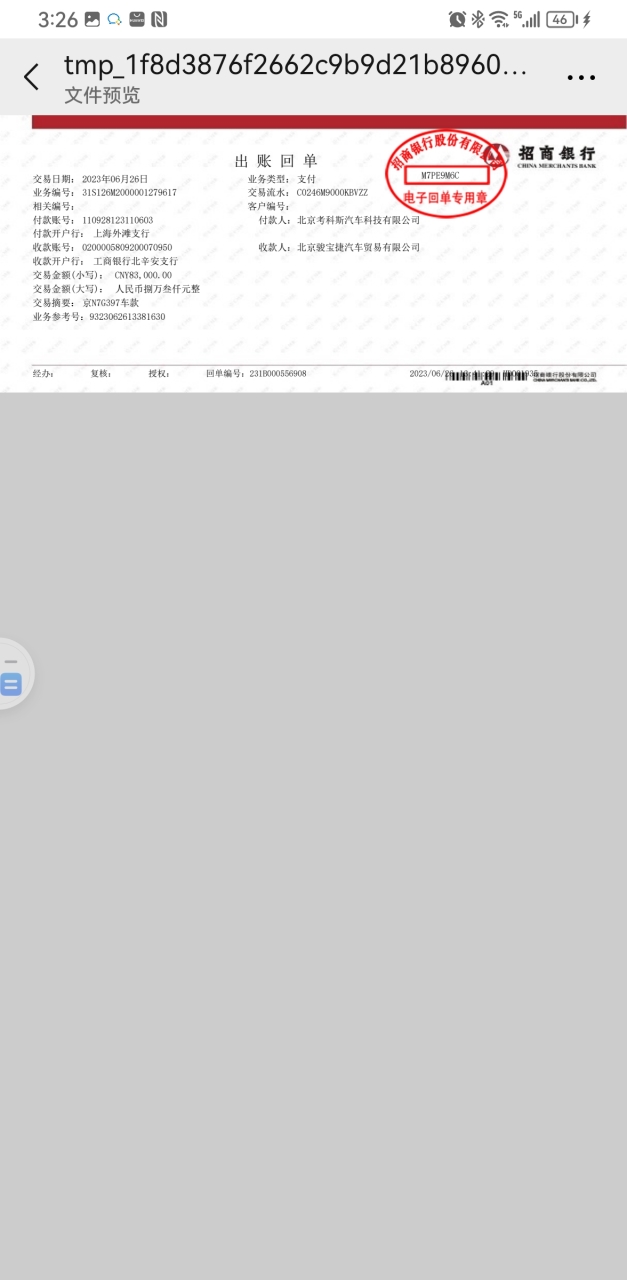
Task: Tap payer name 北京考科斯汽车科技有限公司
Action: pyautogui.click(x=358, y=220)
